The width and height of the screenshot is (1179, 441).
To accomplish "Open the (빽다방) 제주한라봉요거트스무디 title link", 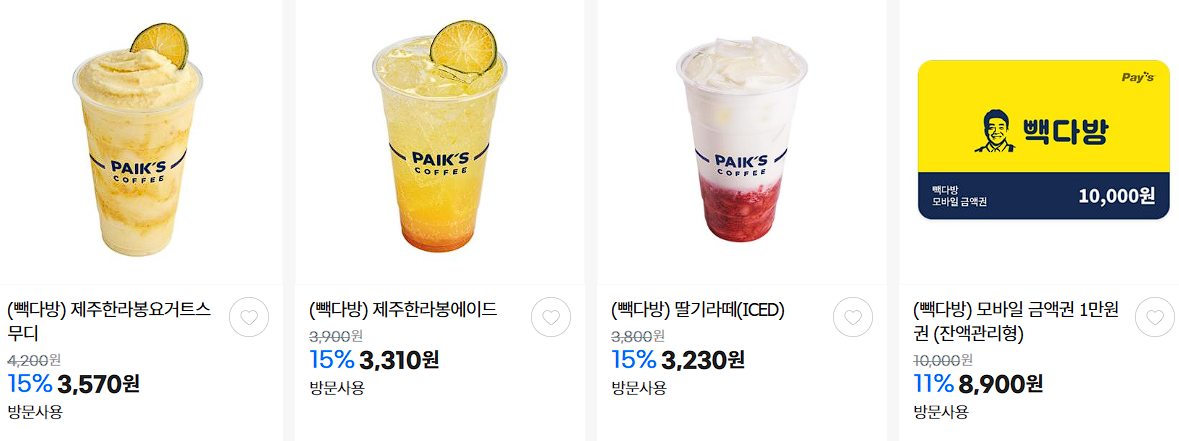I will click(110, 321).
